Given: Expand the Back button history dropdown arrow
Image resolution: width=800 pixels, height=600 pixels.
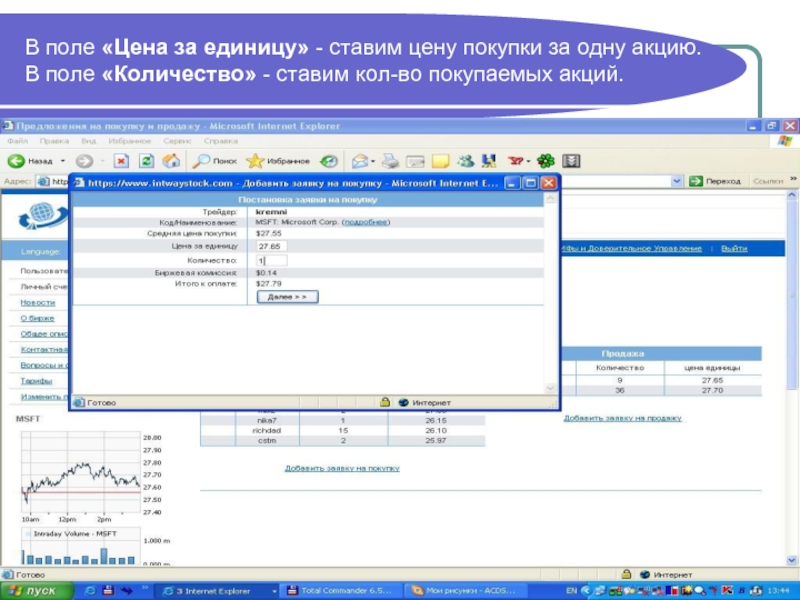Looking at the screenshot, I should pos(63,161).
